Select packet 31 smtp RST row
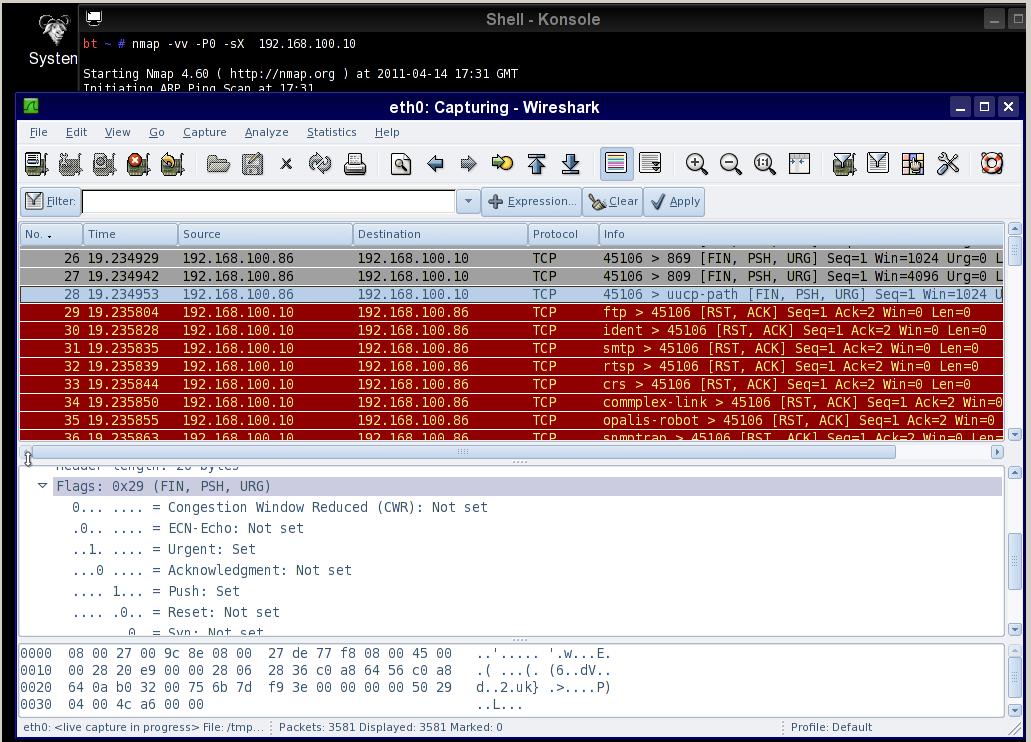1031x742 pixels. pos(512,349)
